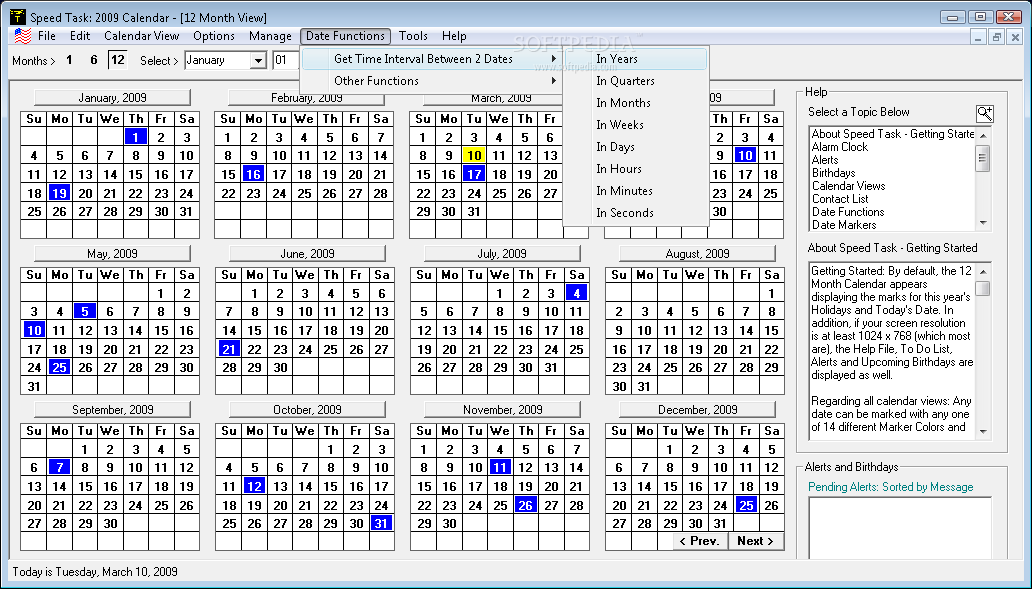Open the Alarm Clock help topic

840,147
